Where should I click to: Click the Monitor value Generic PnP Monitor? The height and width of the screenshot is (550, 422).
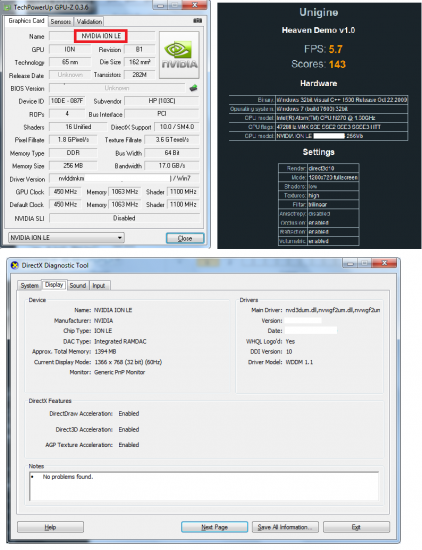[119, 372]
